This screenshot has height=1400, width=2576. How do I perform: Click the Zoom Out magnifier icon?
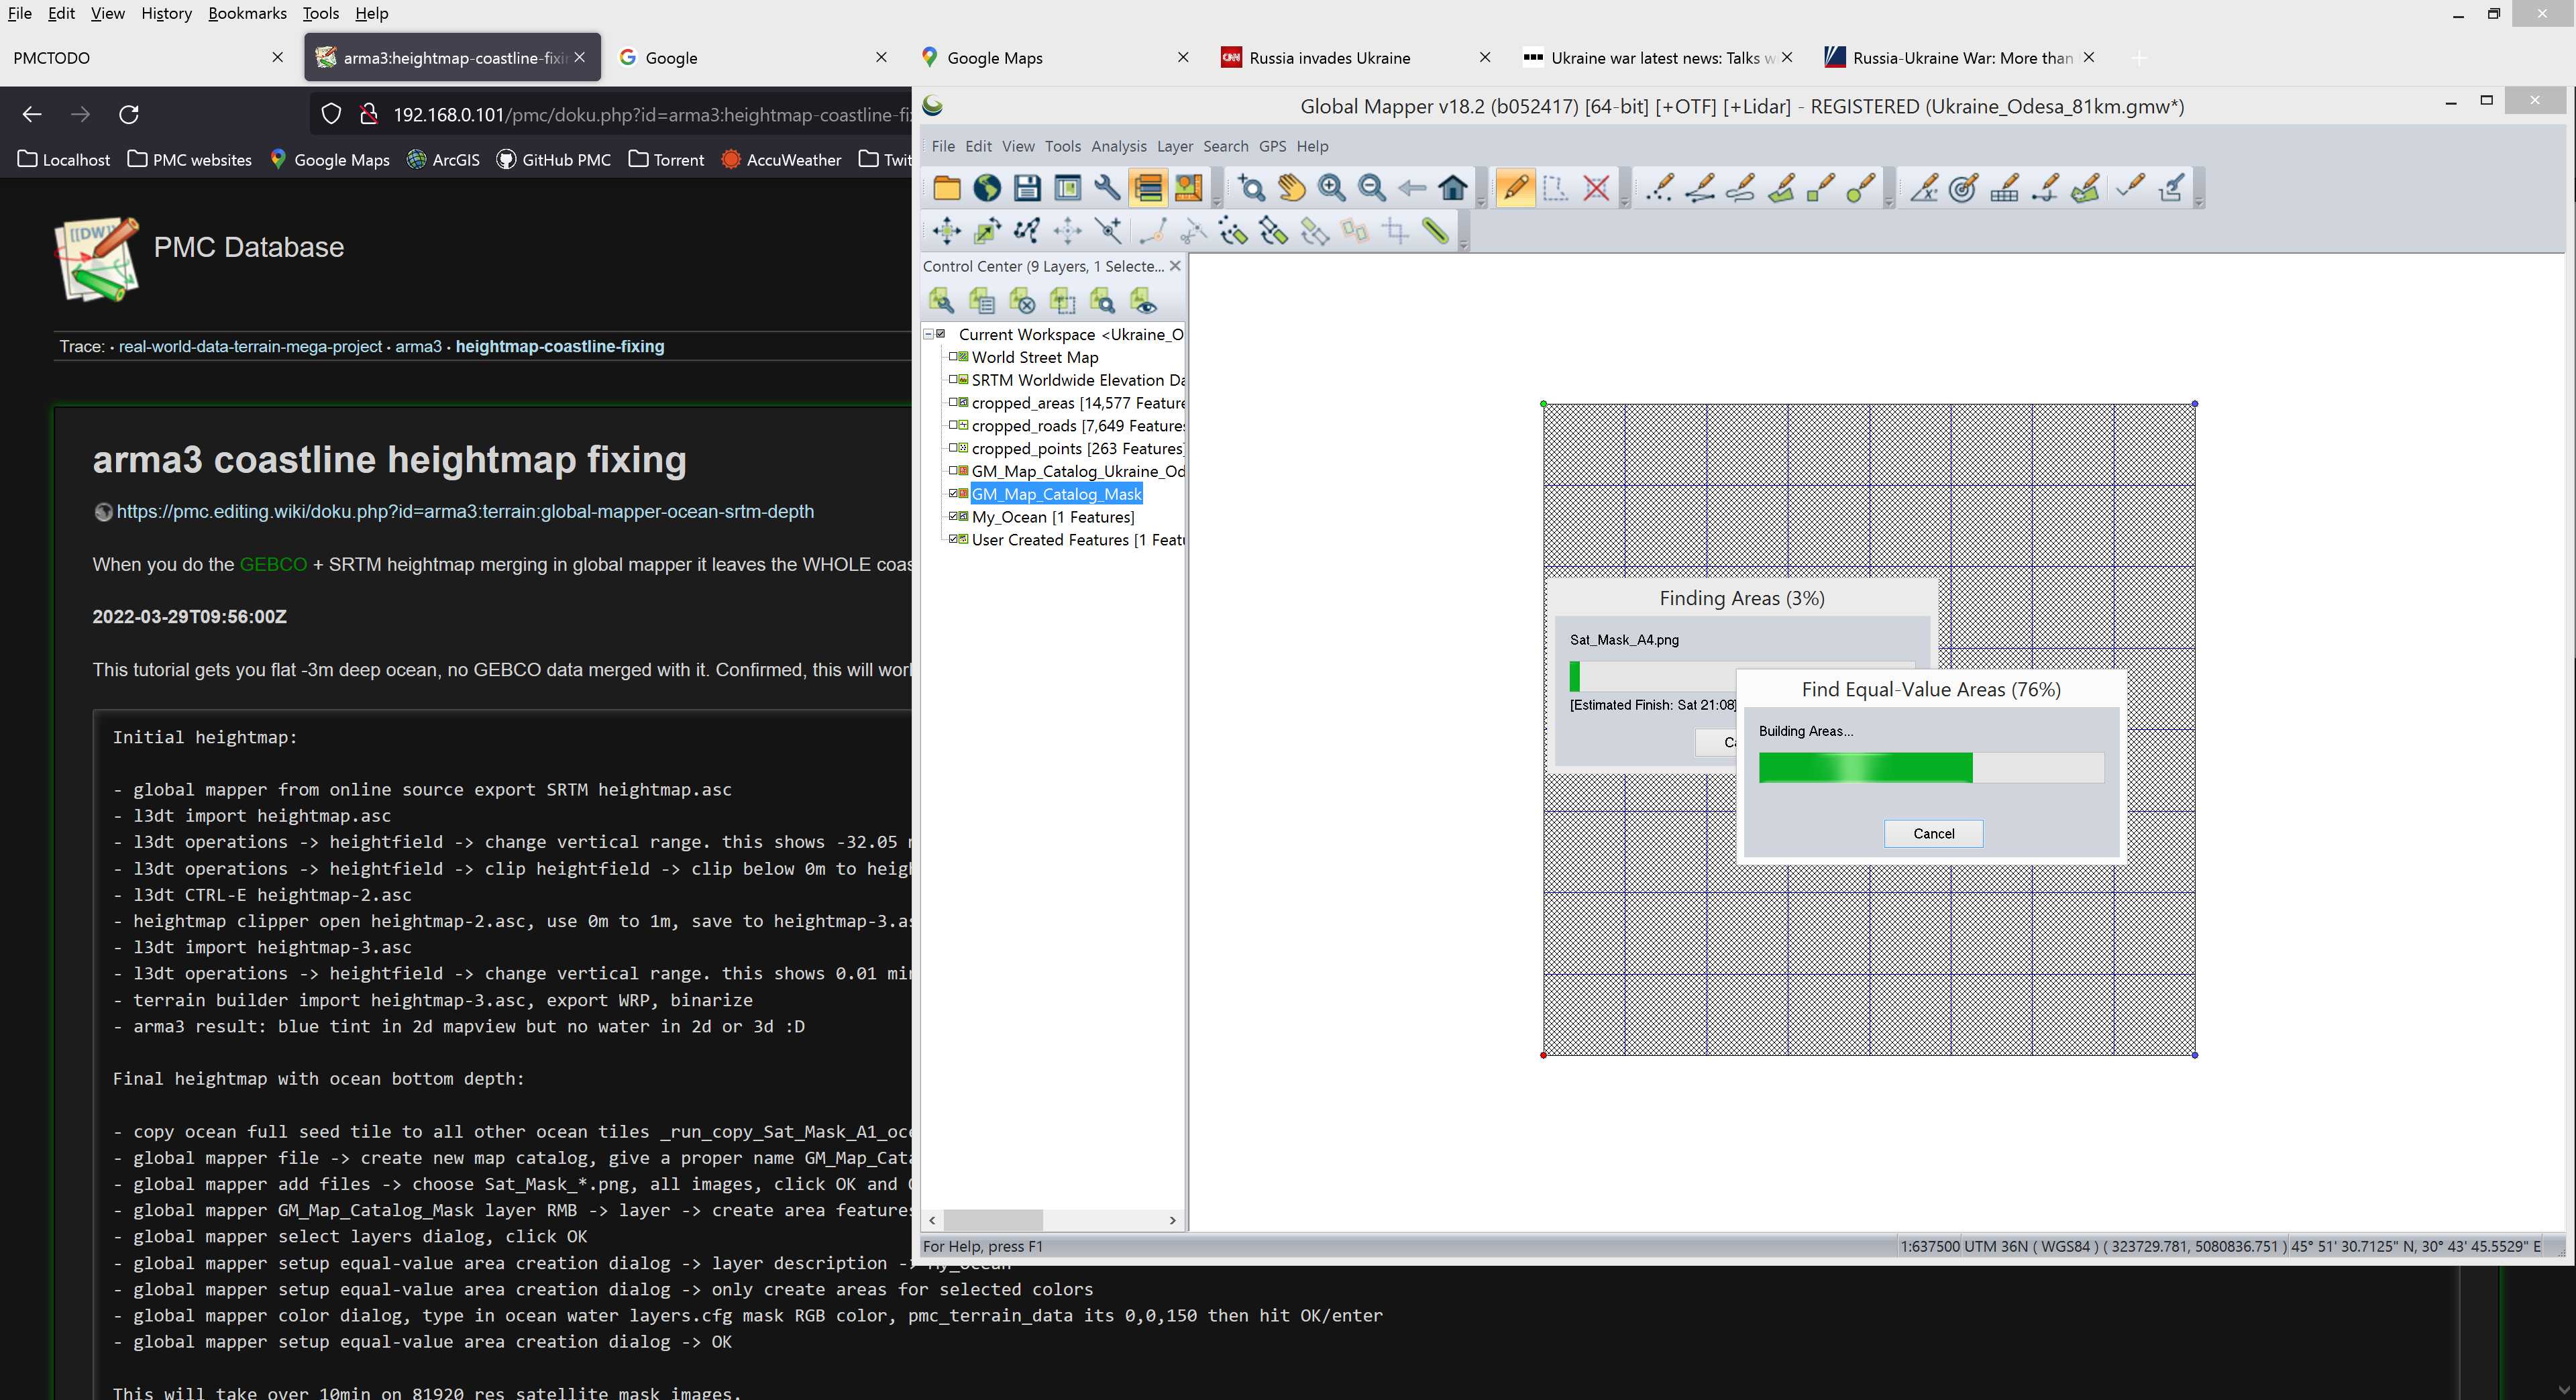(1372, 188)
